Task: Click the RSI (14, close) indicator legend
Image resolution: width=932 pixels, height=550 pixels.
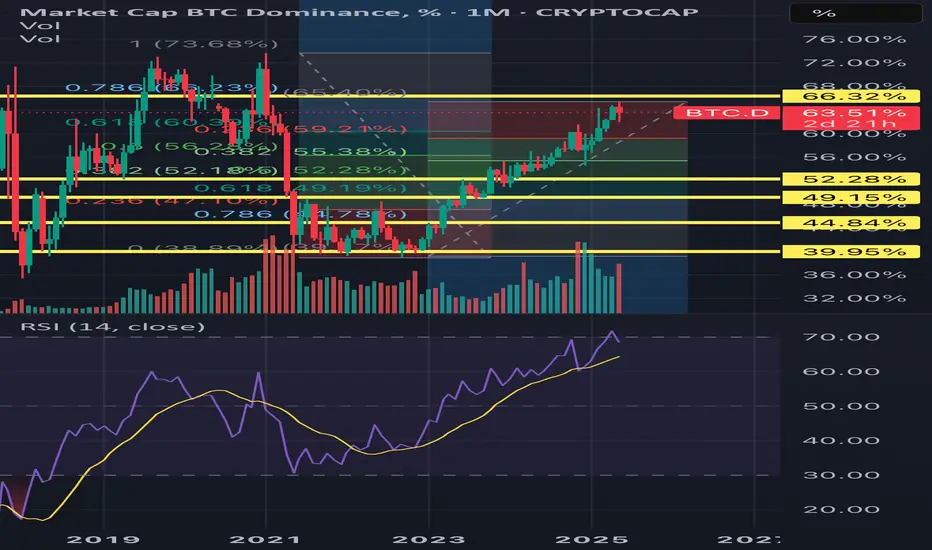Action: tap(112, 326)
